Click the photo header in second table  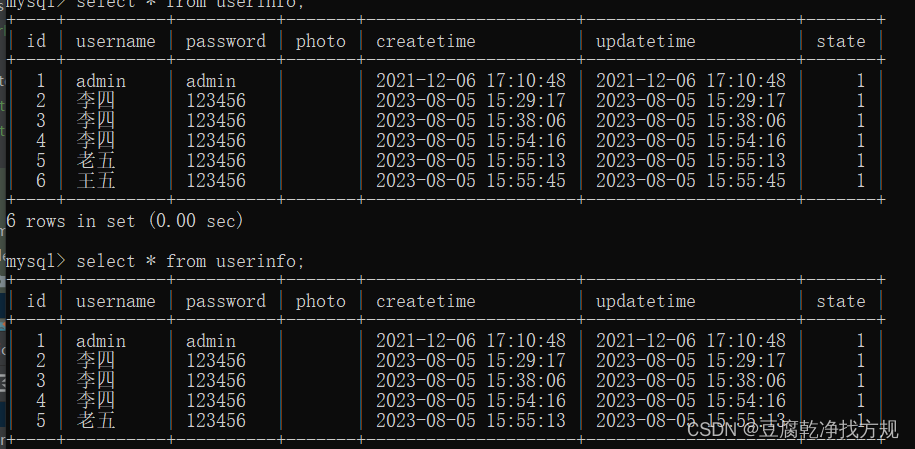[320, 301]
